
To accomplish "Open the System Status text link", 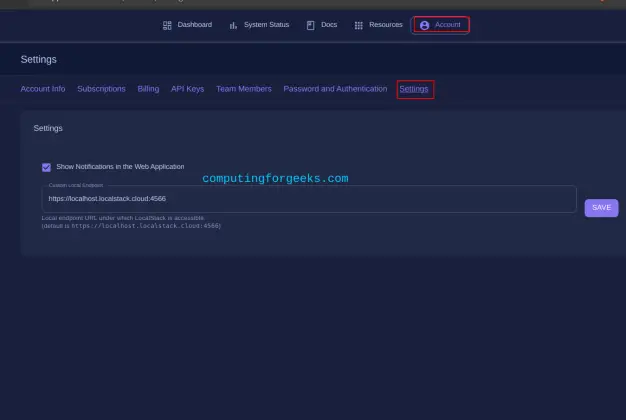I will 266,25.
